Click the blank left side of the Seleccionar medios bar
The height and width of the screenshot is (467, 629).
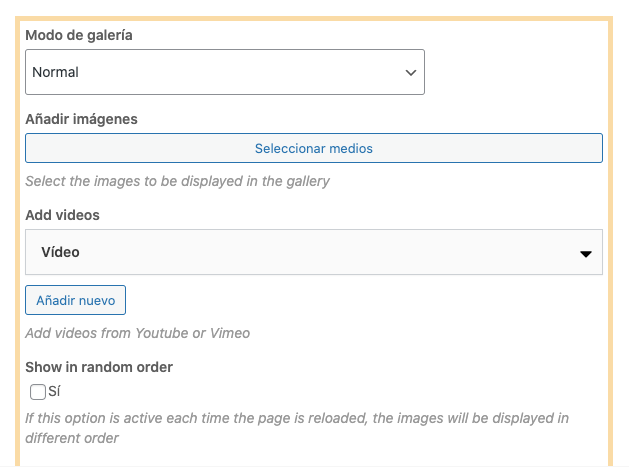pos(120,148)
